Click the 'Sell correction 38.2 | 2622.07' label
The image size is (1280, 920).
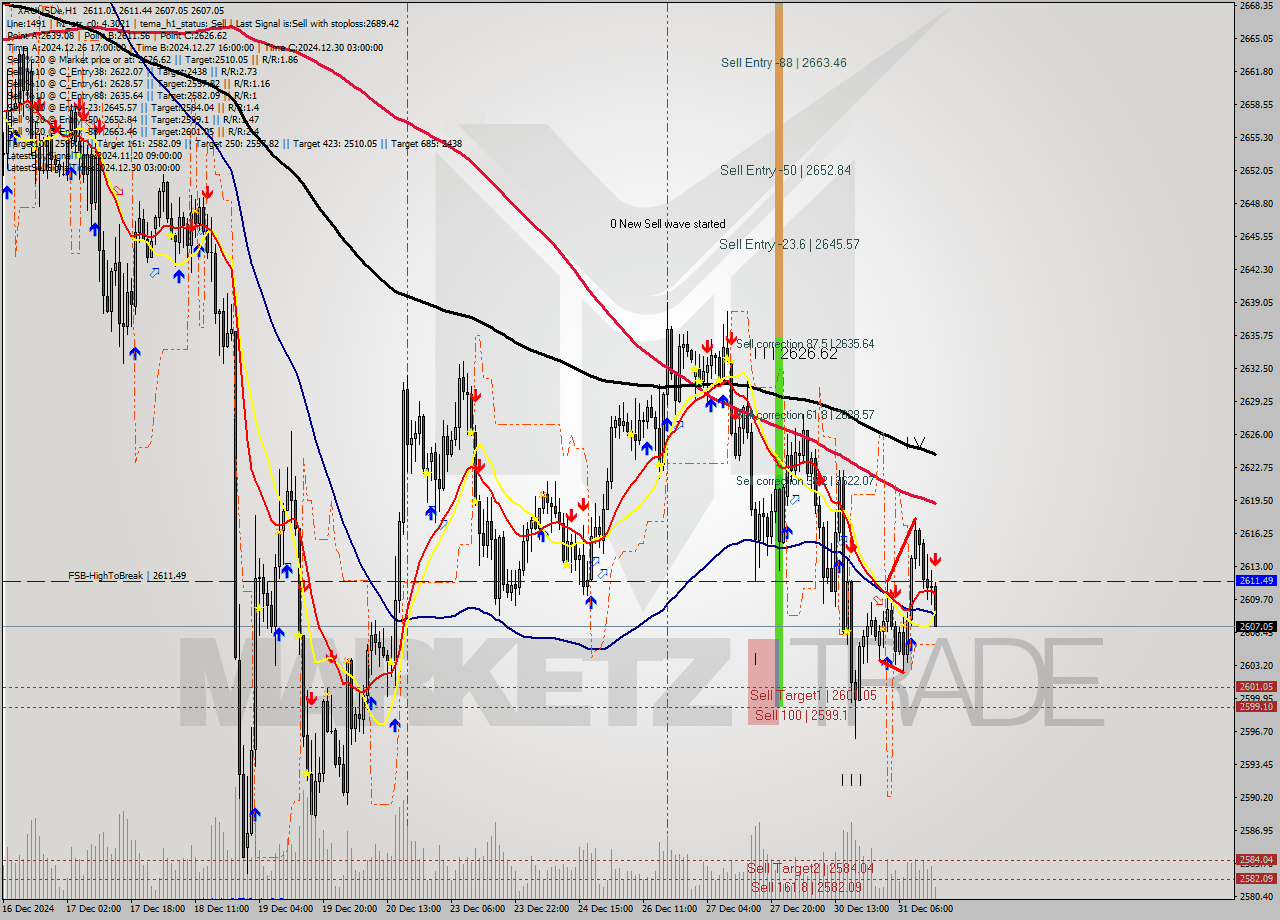pyautogui.click(x=805, y=481)
